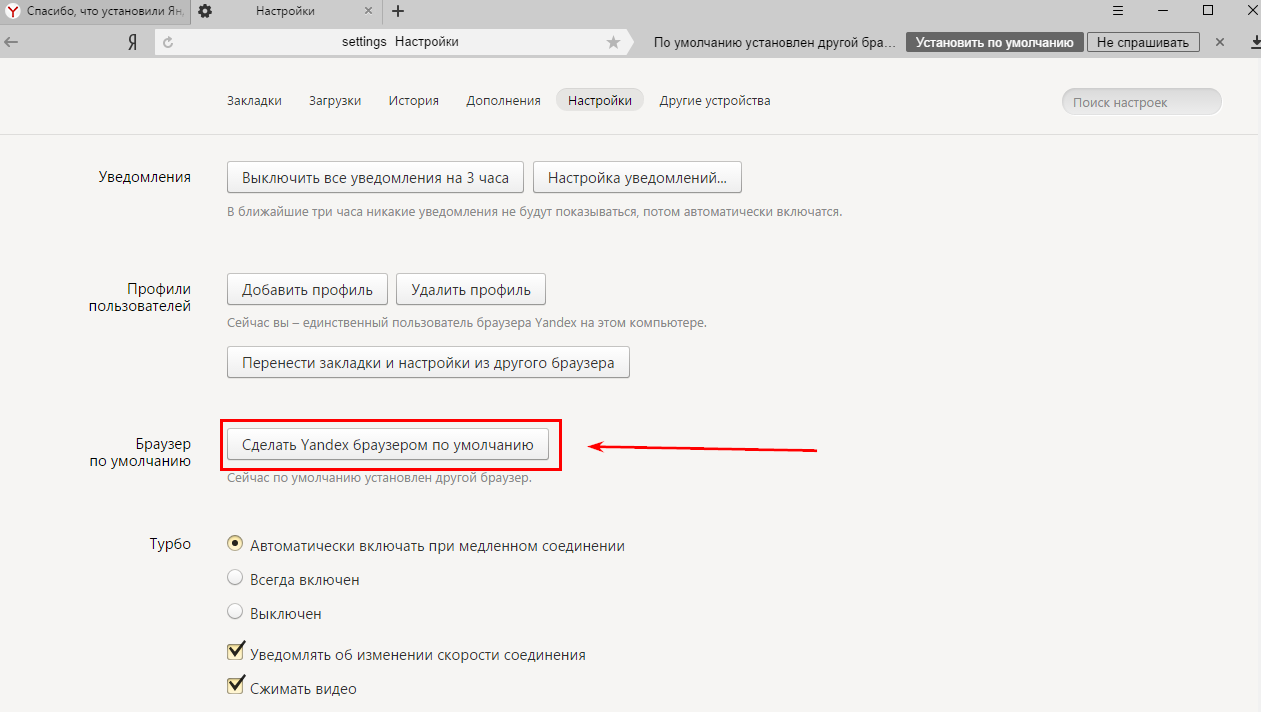
Task: Click Сделать Yandex браузером по умолчанию
Action: coord(388,444)
